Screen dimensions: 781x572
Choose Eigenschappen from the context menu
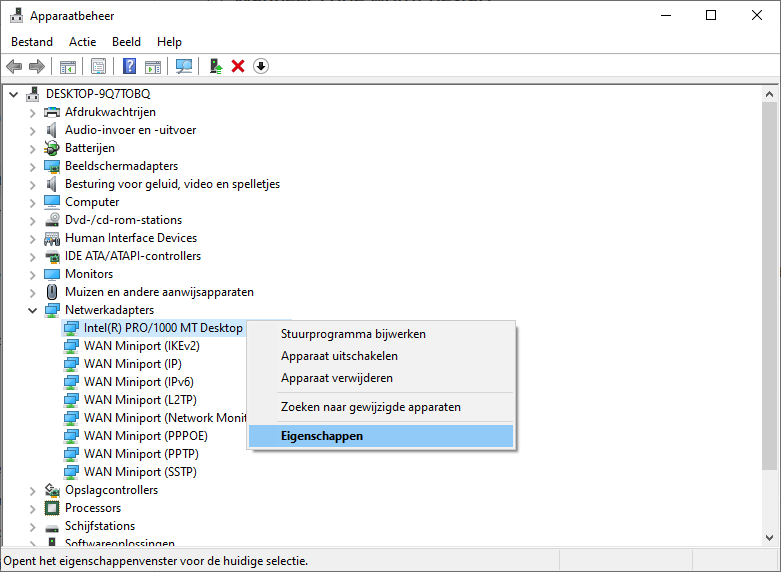click(322, 436)
